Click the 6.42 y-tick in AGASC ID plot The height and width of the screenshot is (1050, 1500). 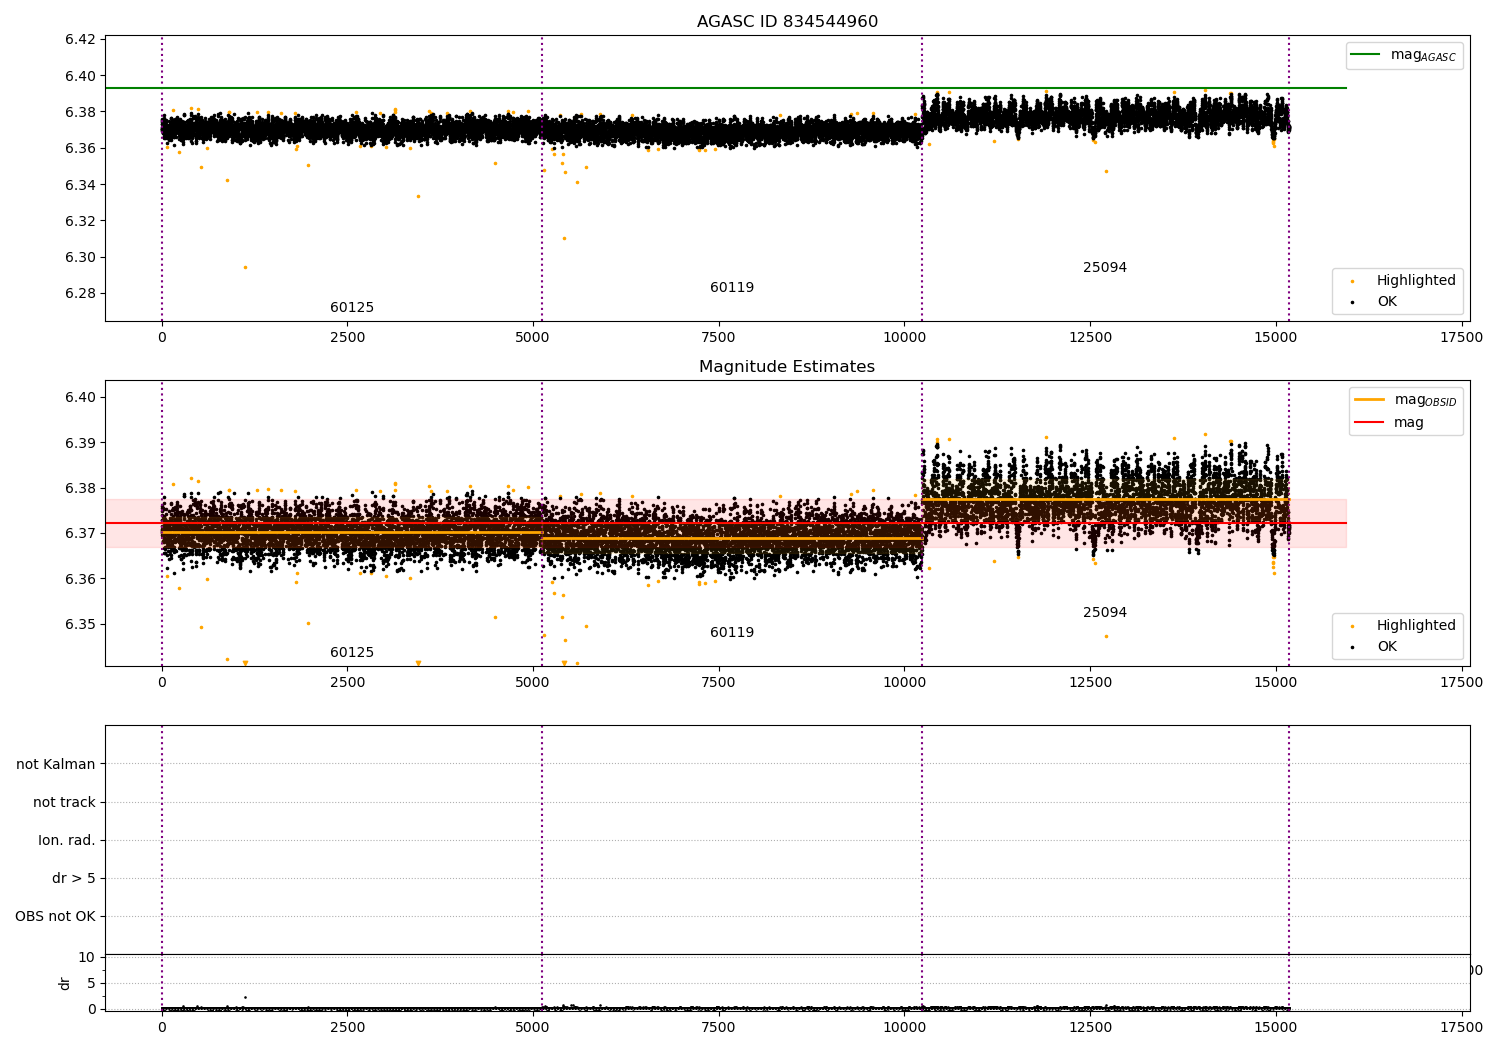coord(80,40)
